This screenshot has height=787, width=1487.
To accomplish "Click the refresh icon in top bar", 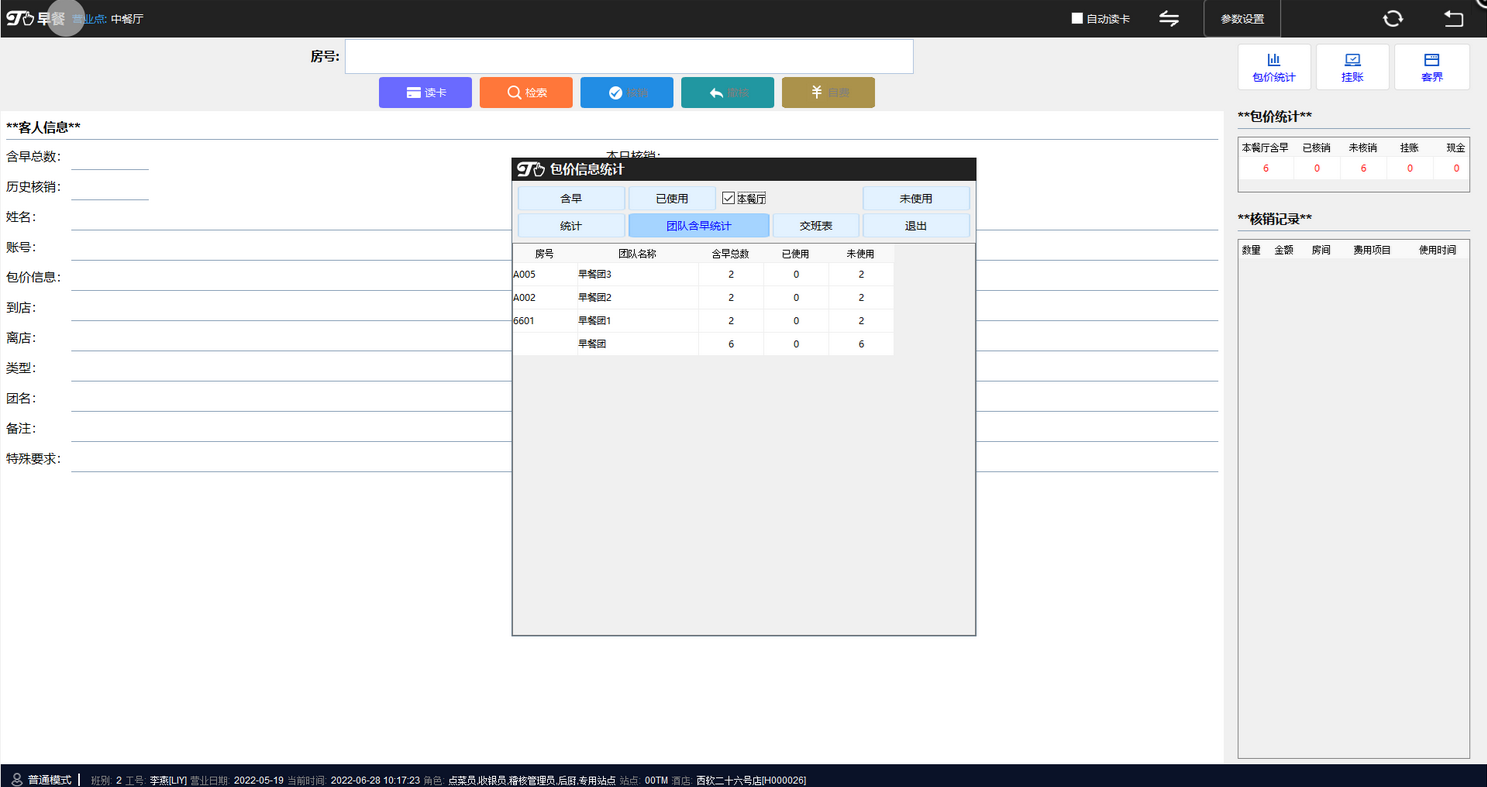I will (x=1392, y=19).
